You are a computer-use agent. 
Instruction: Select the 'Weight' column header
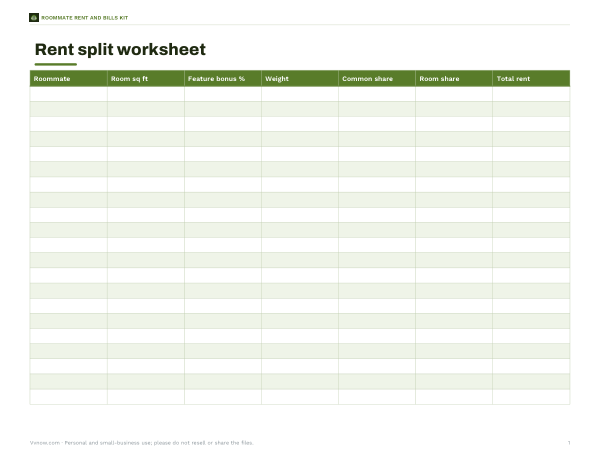300,78
